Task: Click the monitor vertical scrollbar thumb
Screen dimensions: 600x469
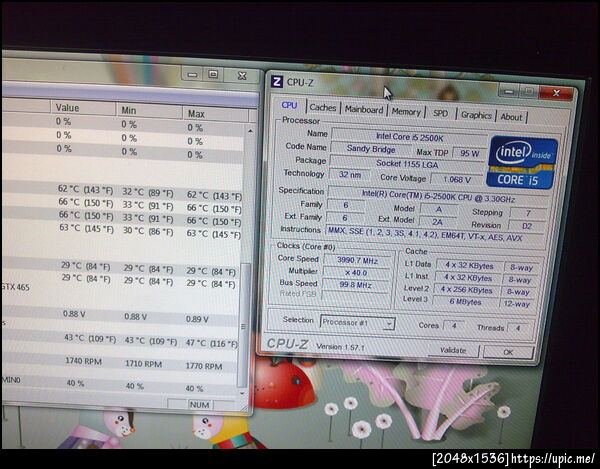Action: 243,325
